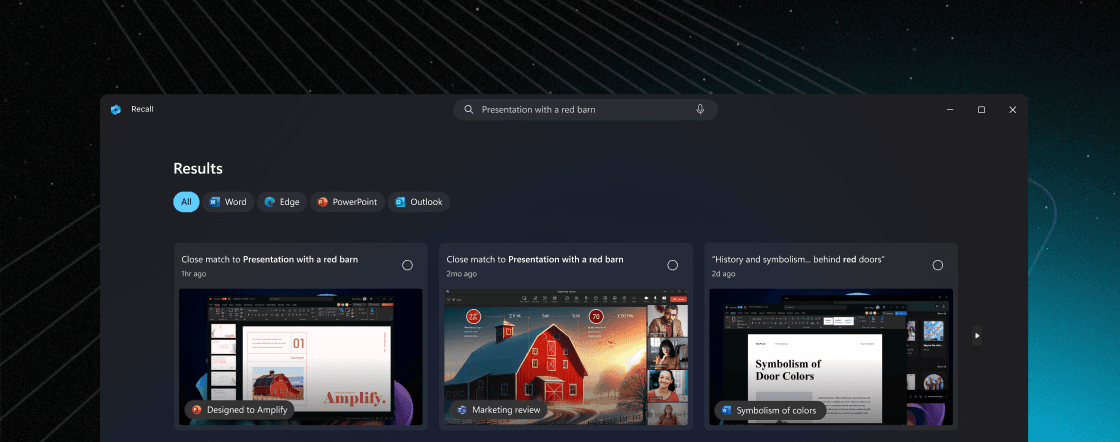Viewport: 1120px width, 442px height.
Task: Click the '2d ago' timestamp text
Action: click(x=724, y=273)
